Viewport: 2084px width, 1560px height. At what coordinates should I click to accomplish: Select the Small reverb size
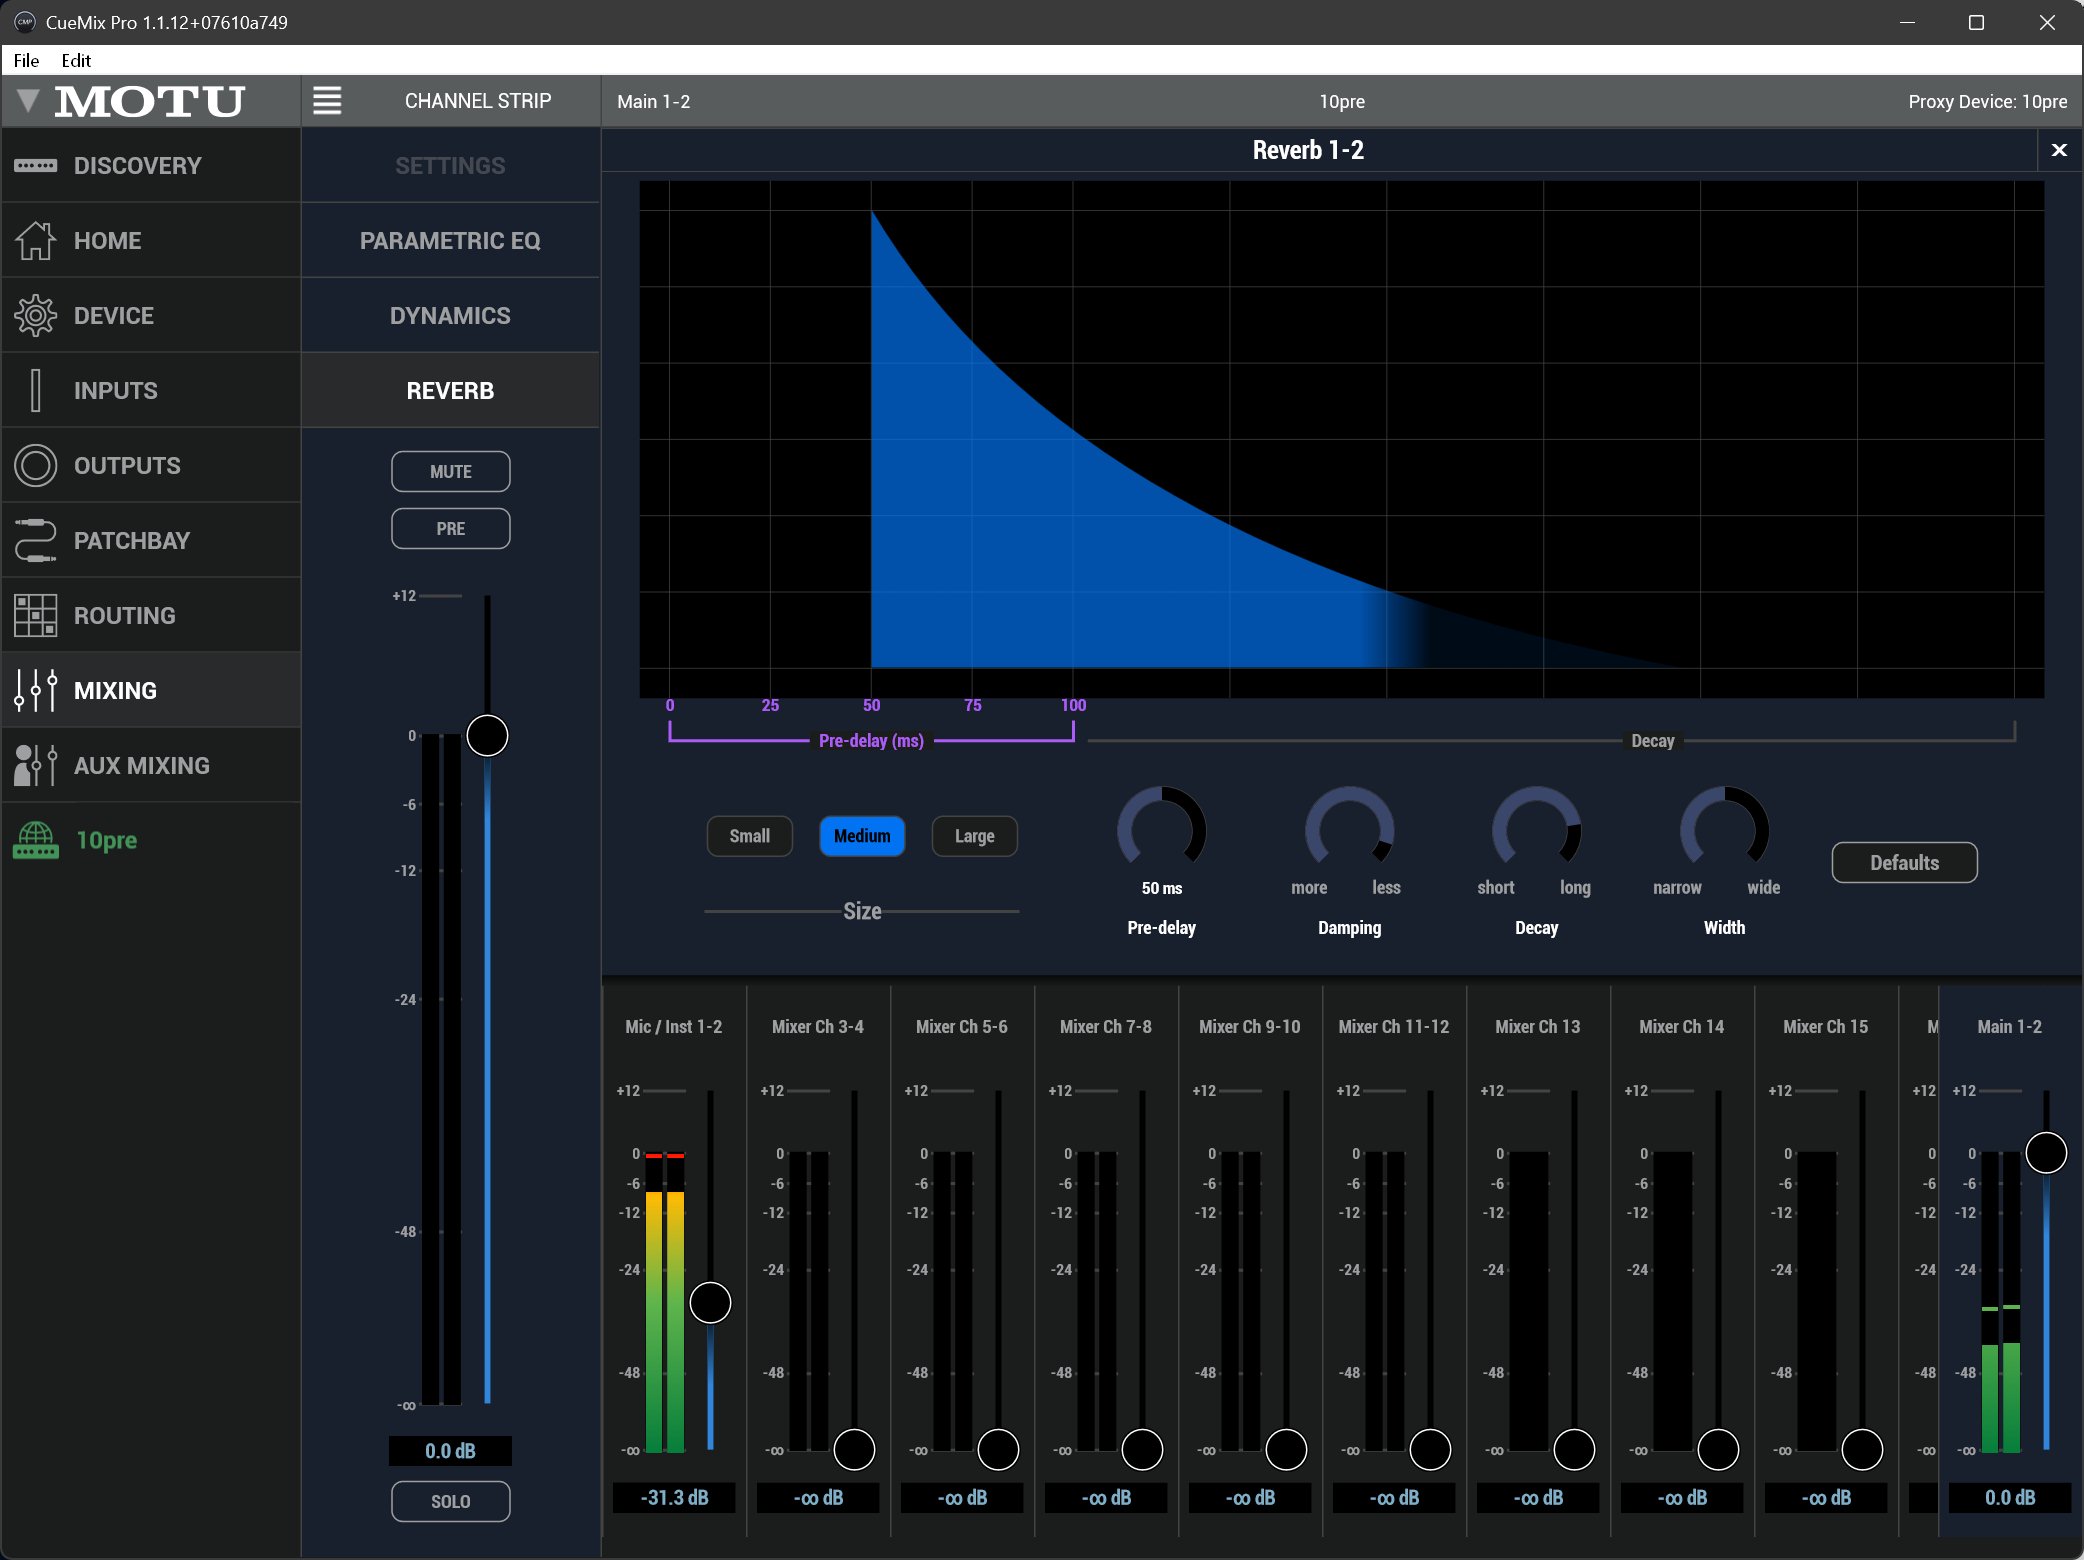[x=750, y=836]
